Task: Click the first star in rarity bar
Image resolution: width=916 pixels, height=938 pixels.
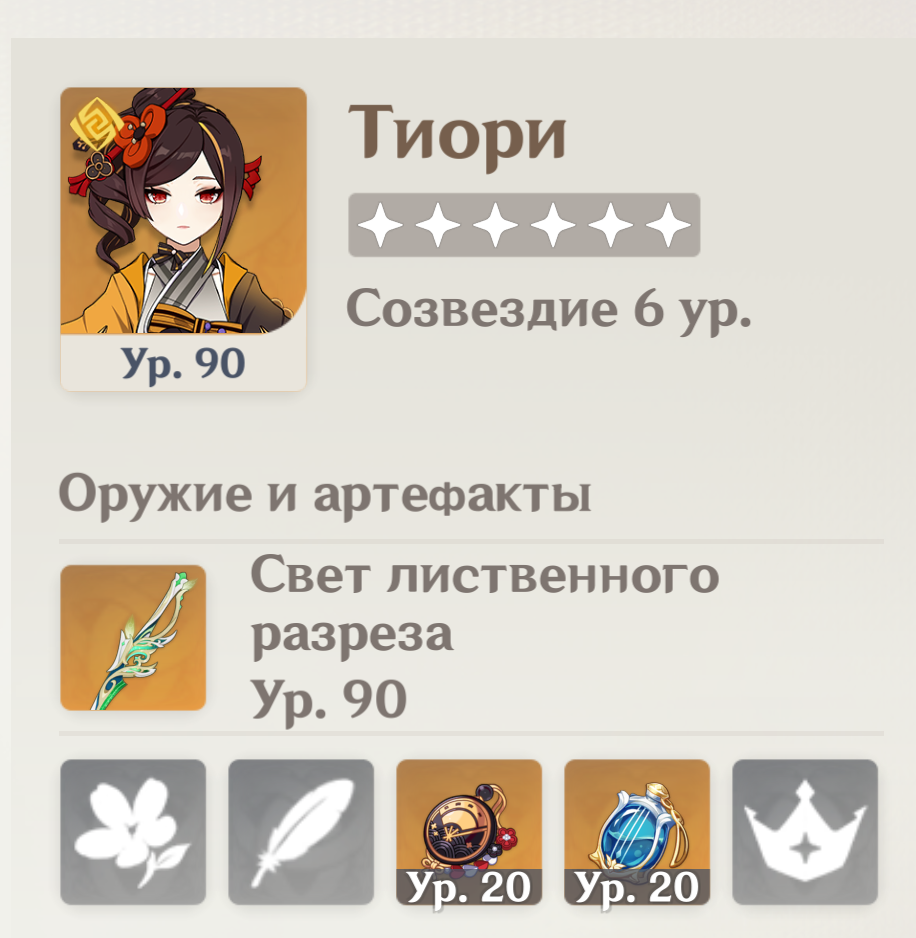Action: click(x=380, y=225)
